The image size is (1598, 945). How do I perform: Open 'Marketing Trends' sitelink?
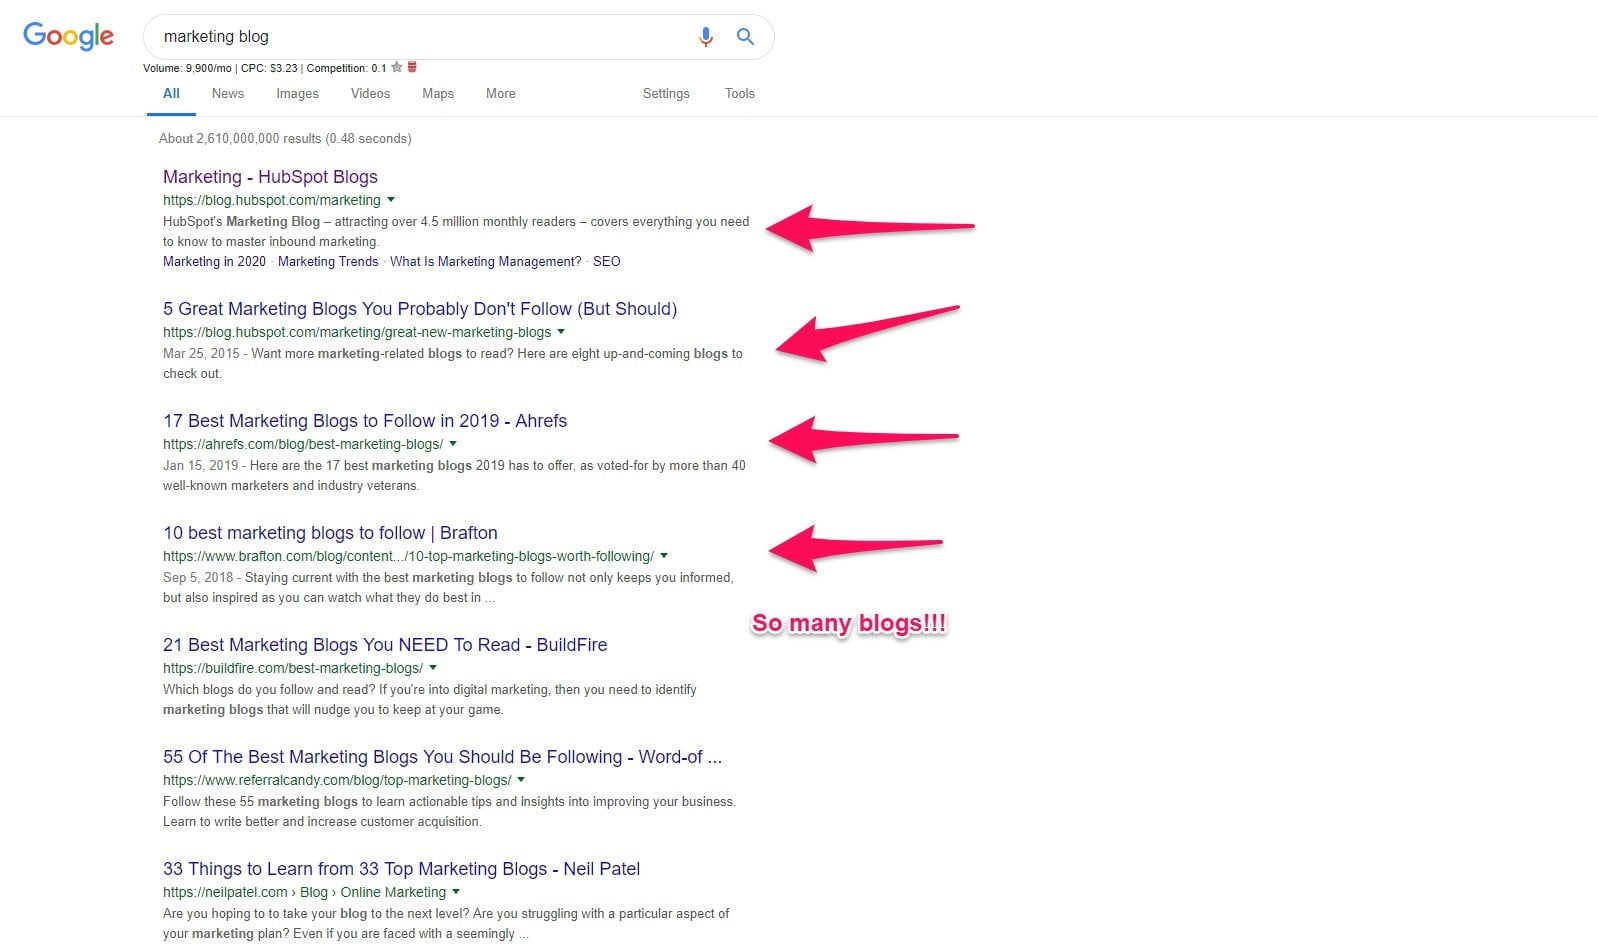[x=328, y=262]
